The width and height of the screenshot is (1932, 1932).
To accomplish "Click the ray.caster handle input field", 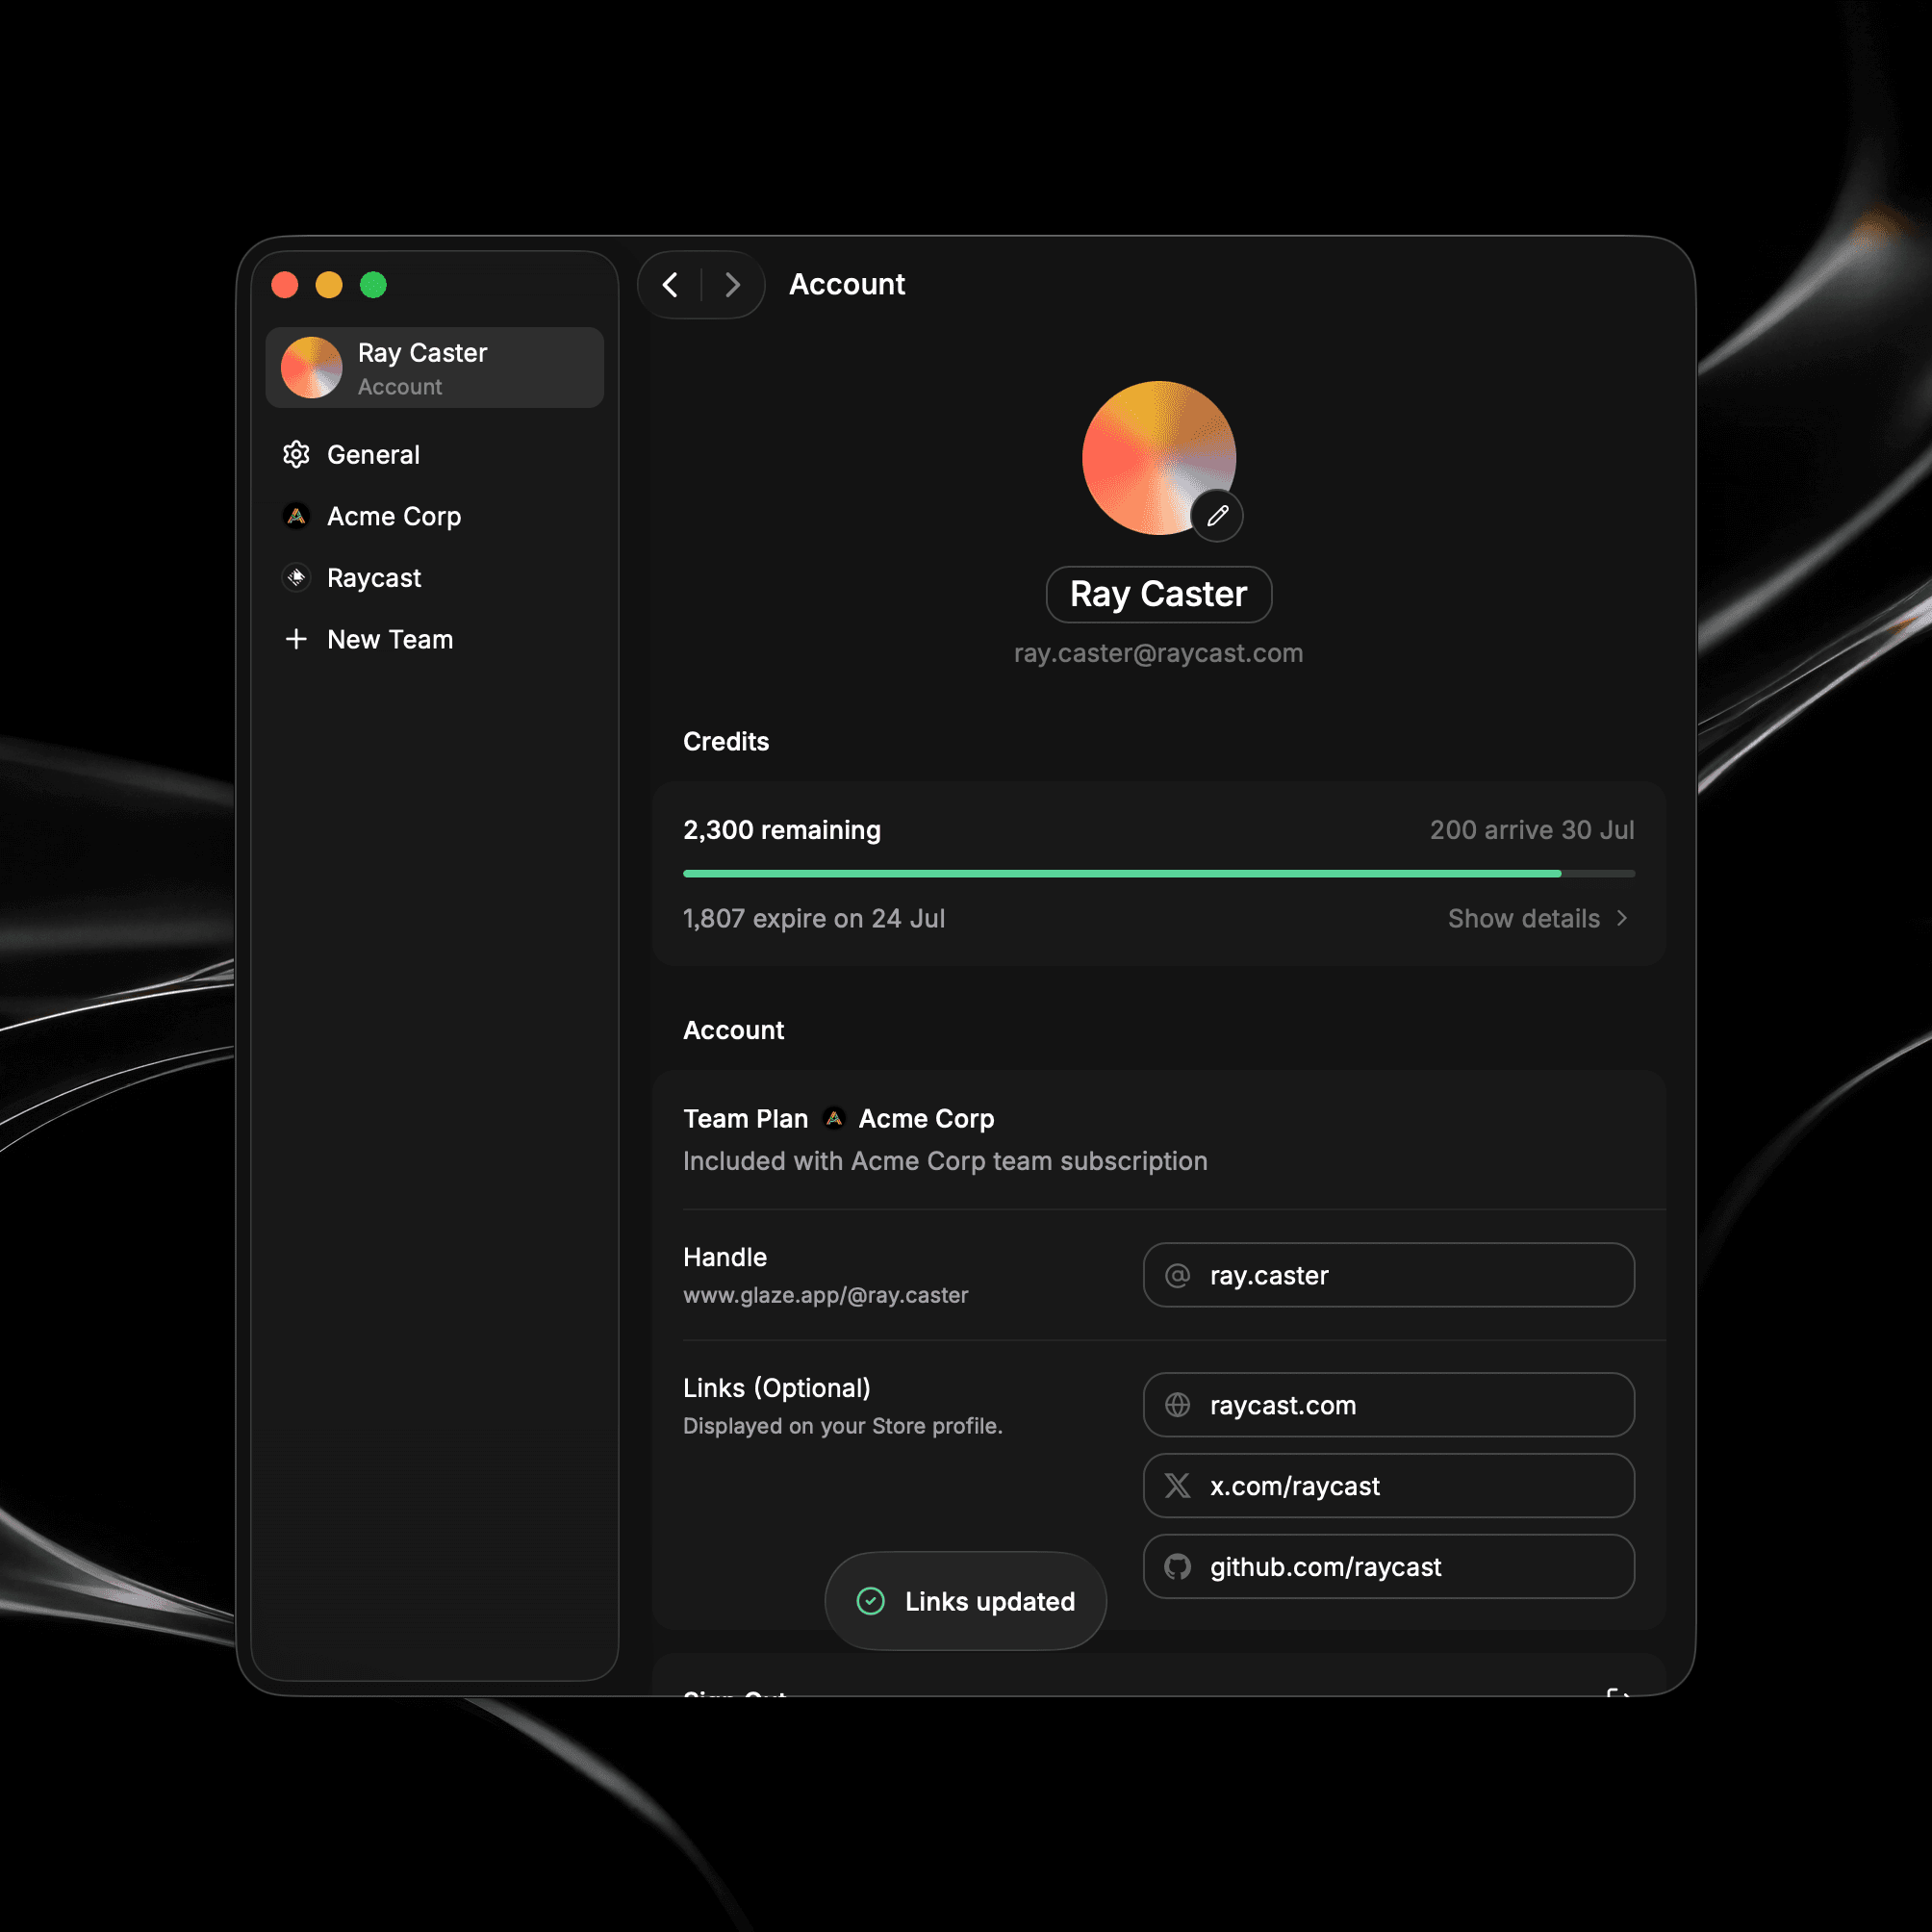I will [1389, 1275].
